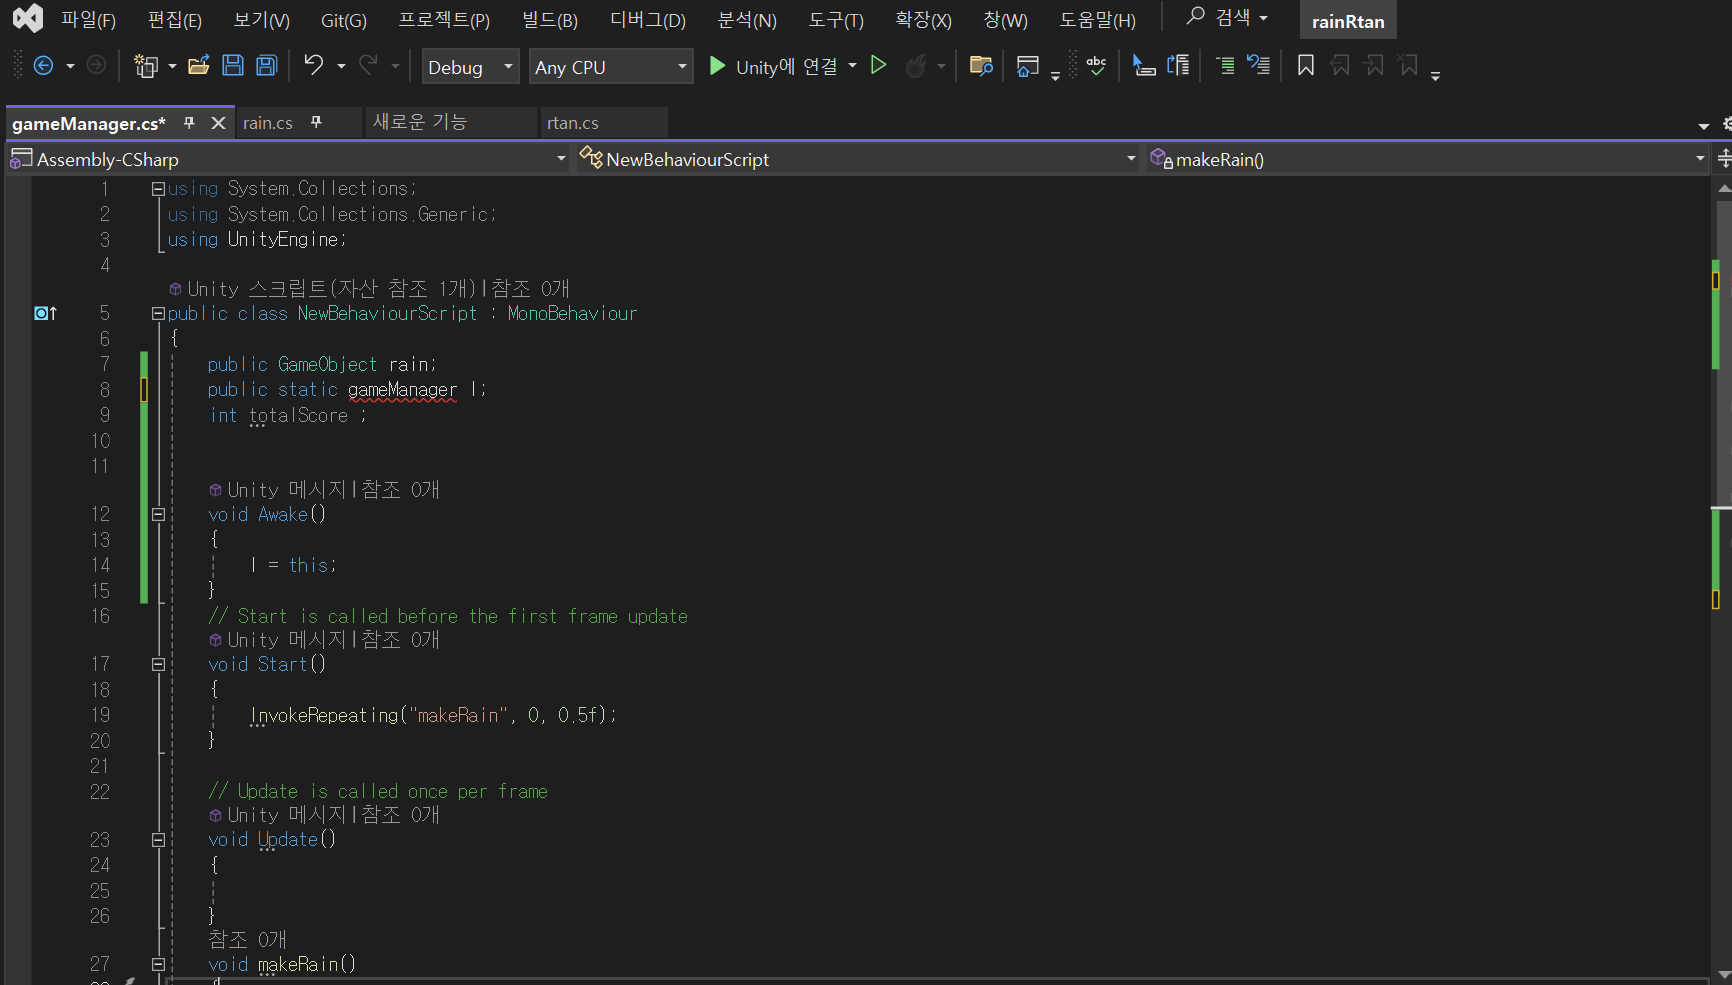This screenshot has width=1732, height=985.
Task: Click the open file folder icon
Action: pyautogui.click(x=198, y=66)
